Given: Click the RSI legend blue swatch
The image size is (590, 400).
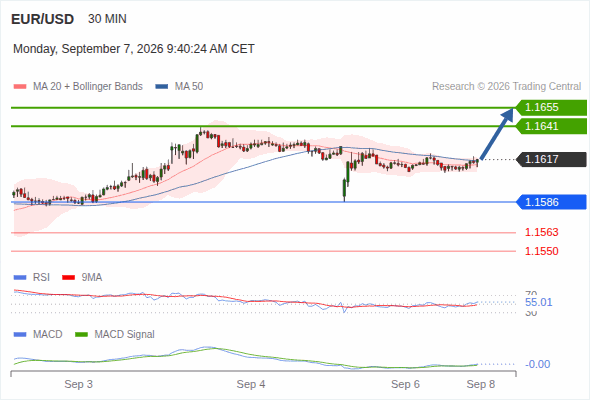Looking at the screenshot, I should (x=20, y=278).
